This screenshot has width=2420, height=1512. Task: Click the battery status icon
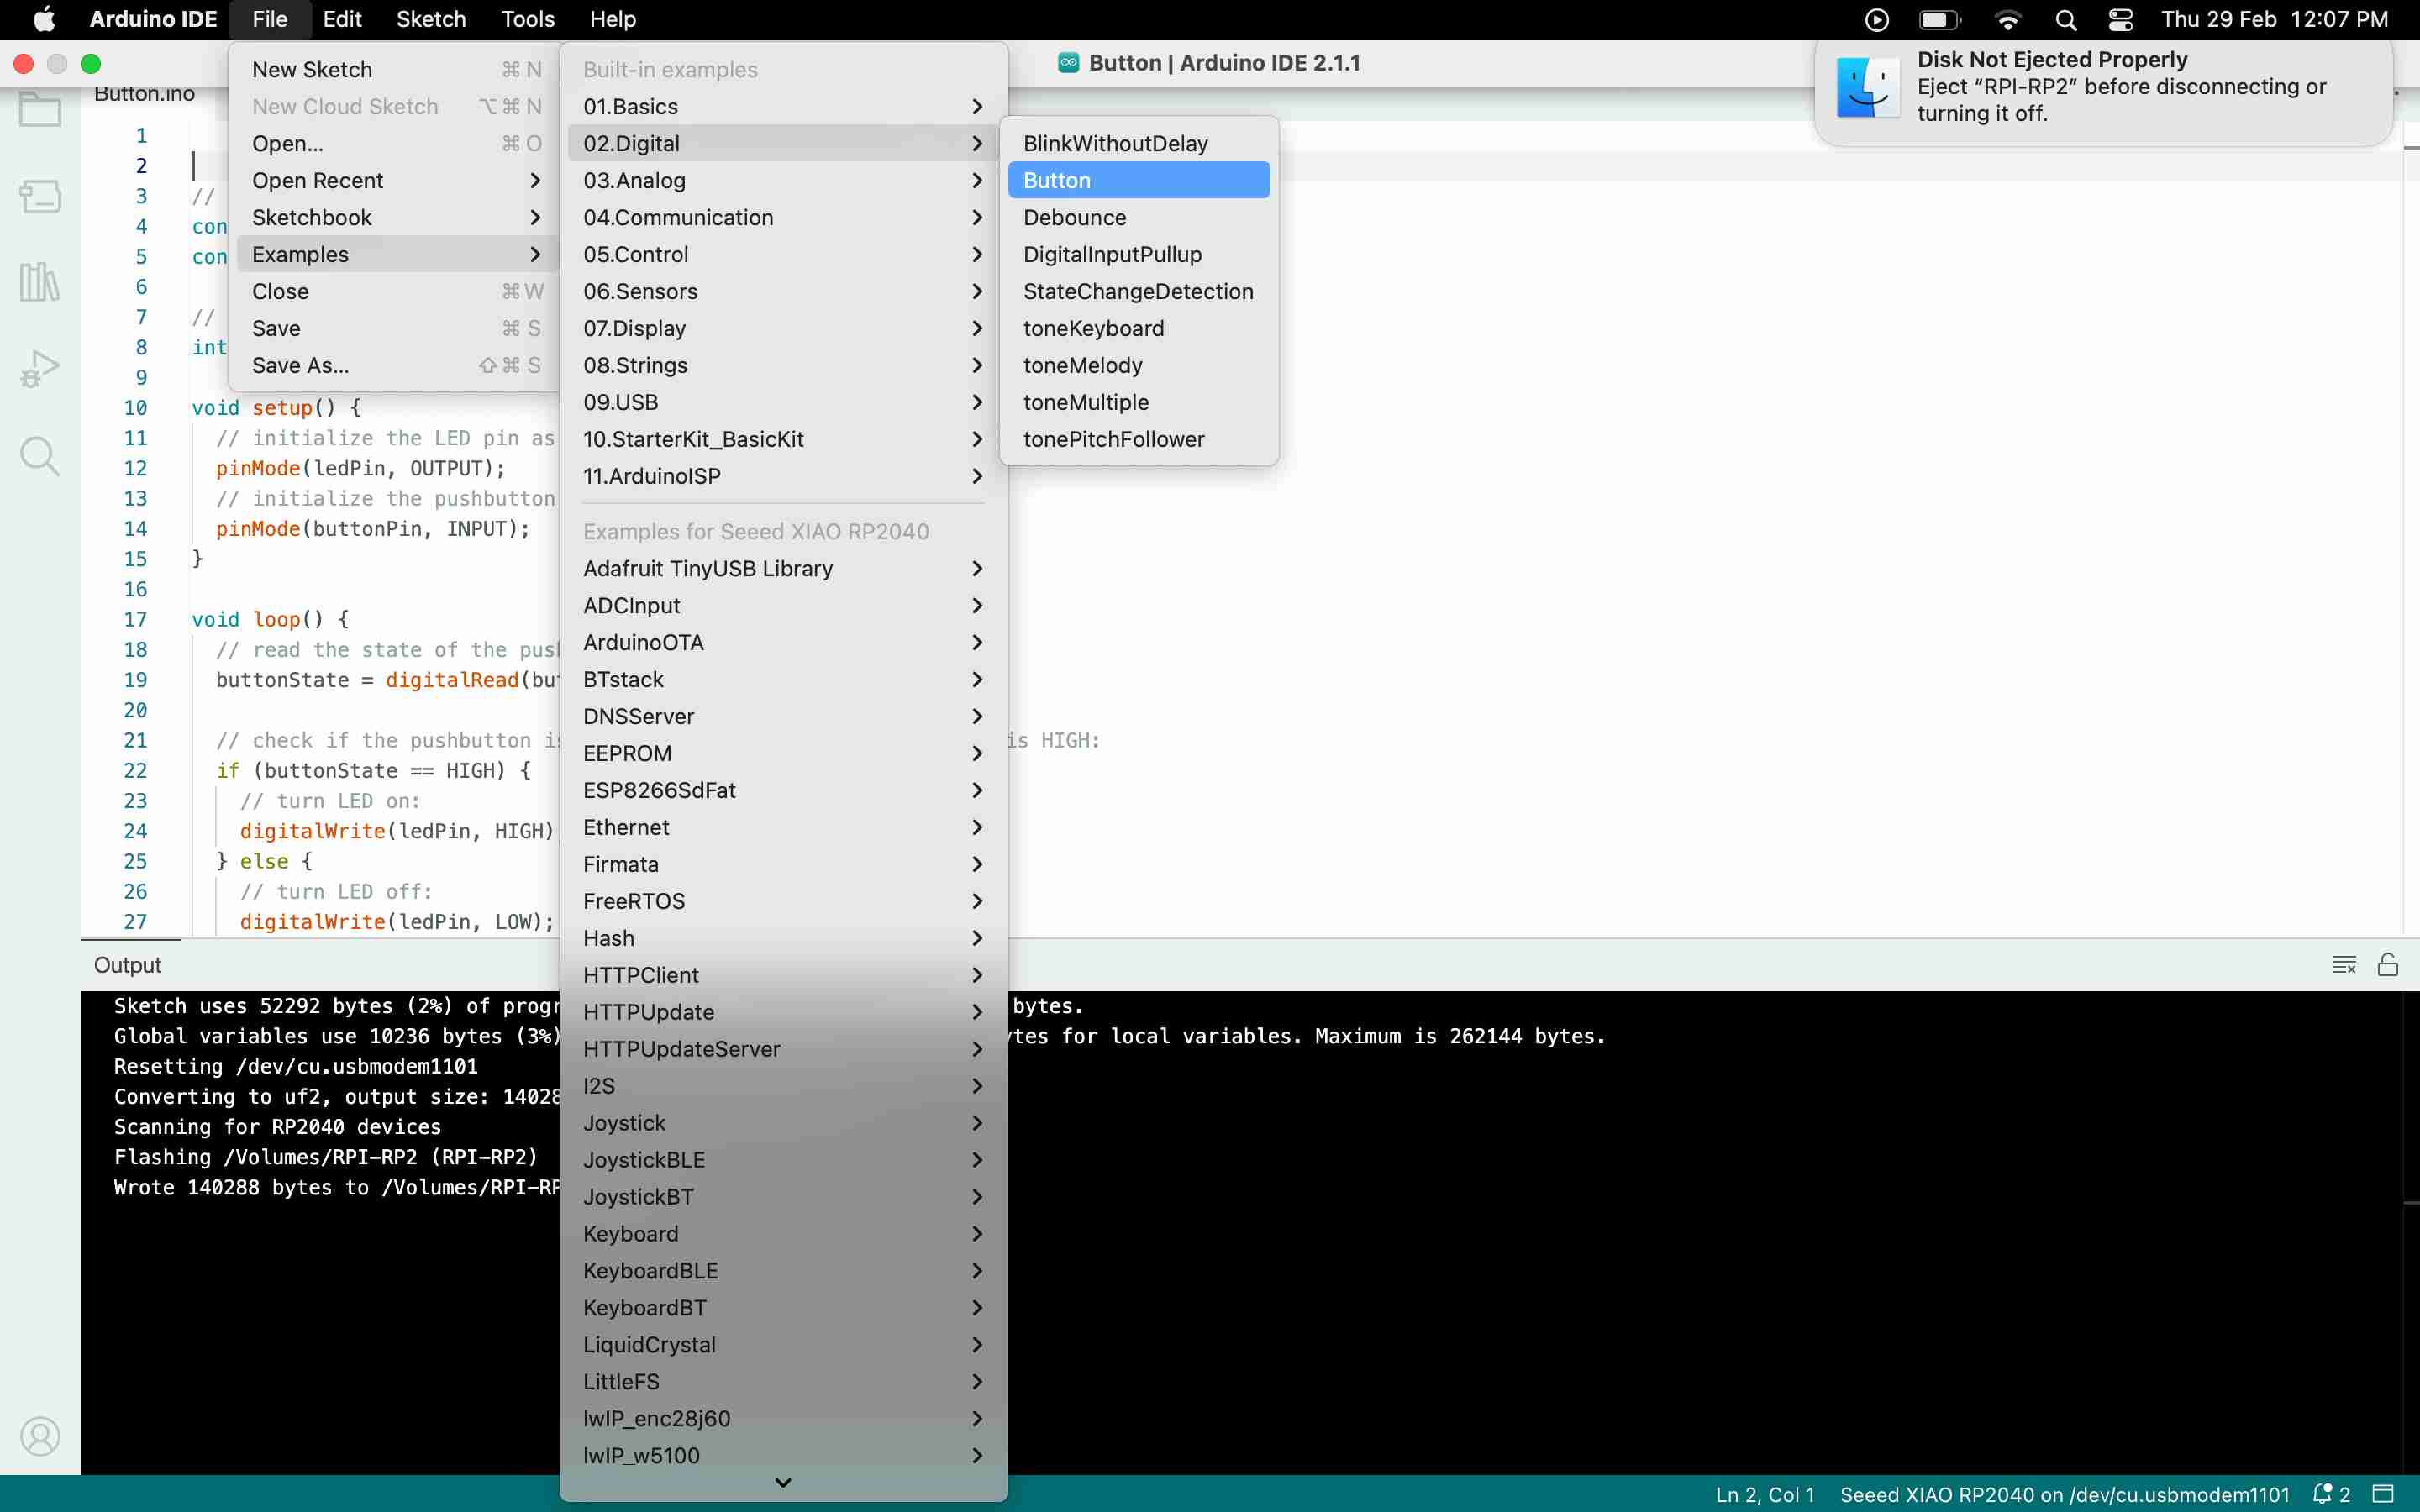(1940, 19)
